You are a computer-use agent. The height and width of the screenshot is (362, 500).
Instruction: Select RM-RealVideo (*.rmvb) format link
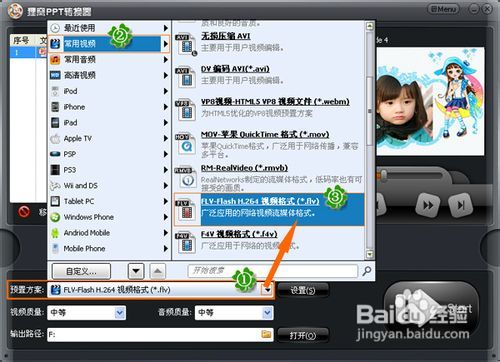click(x=244, y=168)
